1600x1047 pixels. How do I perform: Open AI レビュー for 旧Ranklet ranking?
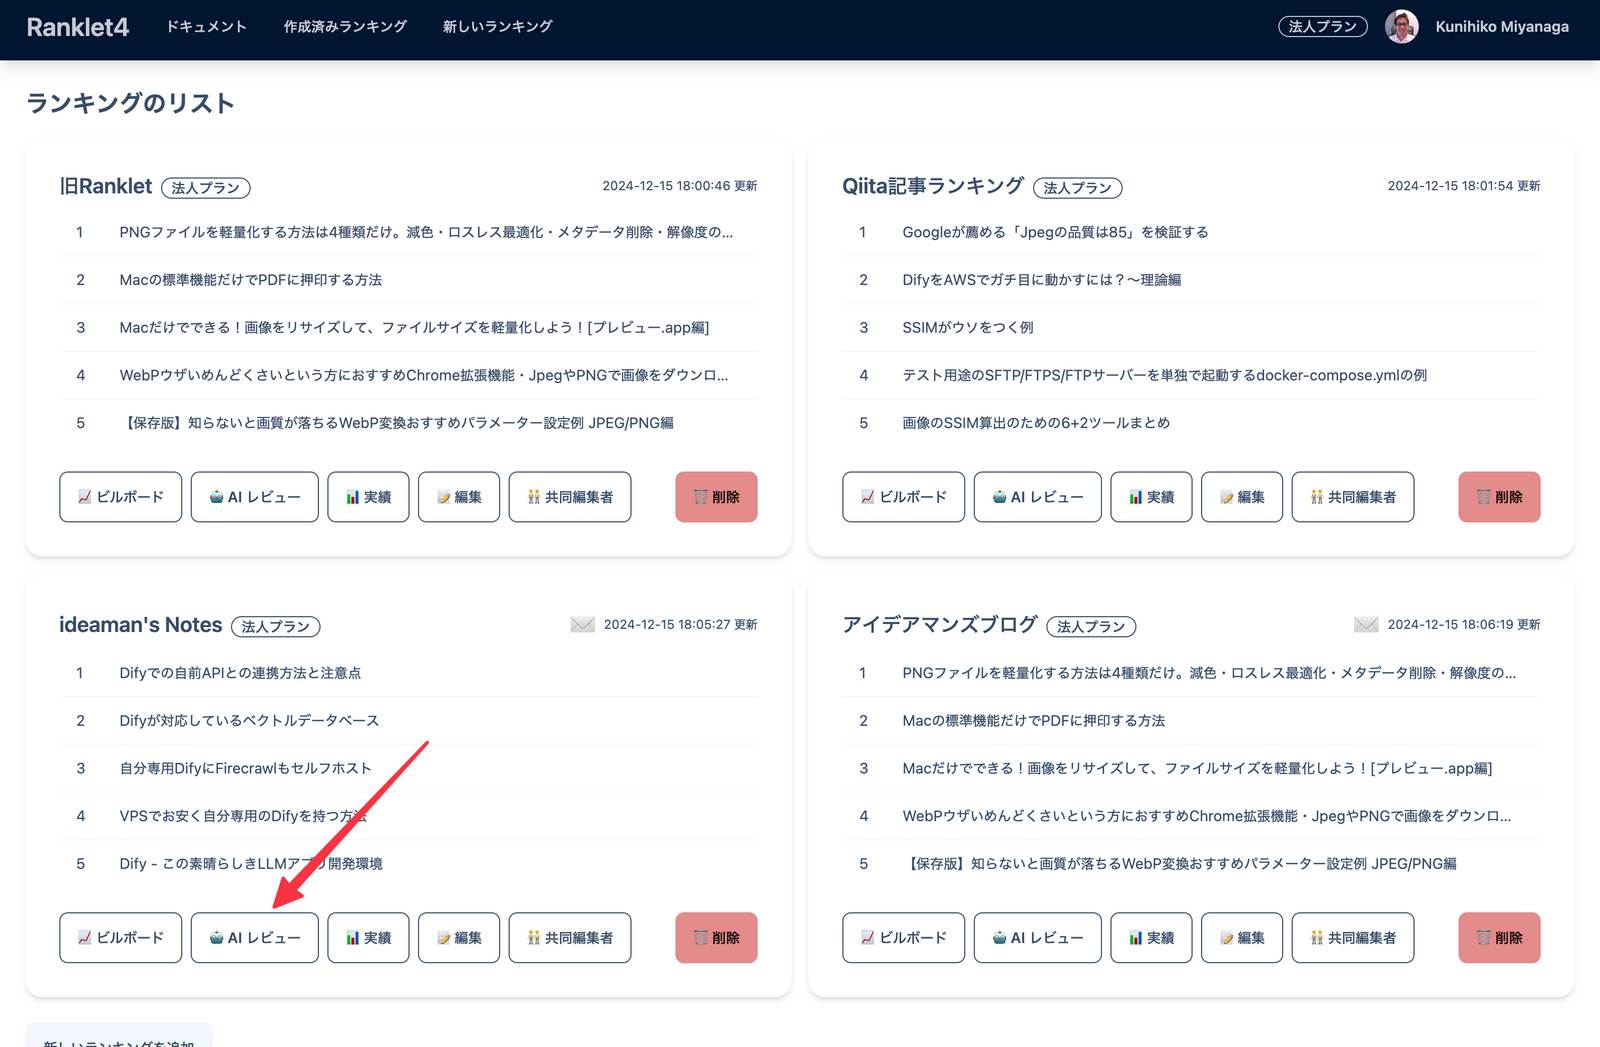click(255, 497)
